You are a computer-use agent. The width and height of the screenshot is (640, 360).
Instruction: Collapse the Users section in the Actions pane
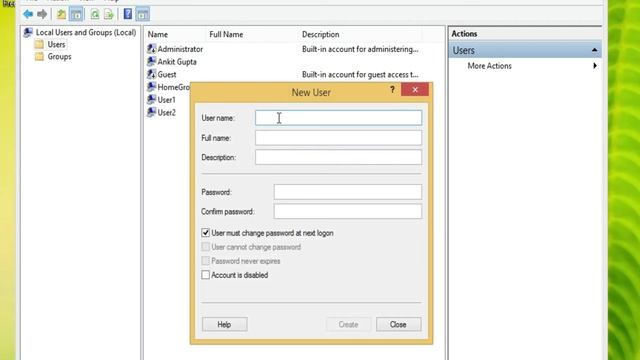[x=594, y=50]
